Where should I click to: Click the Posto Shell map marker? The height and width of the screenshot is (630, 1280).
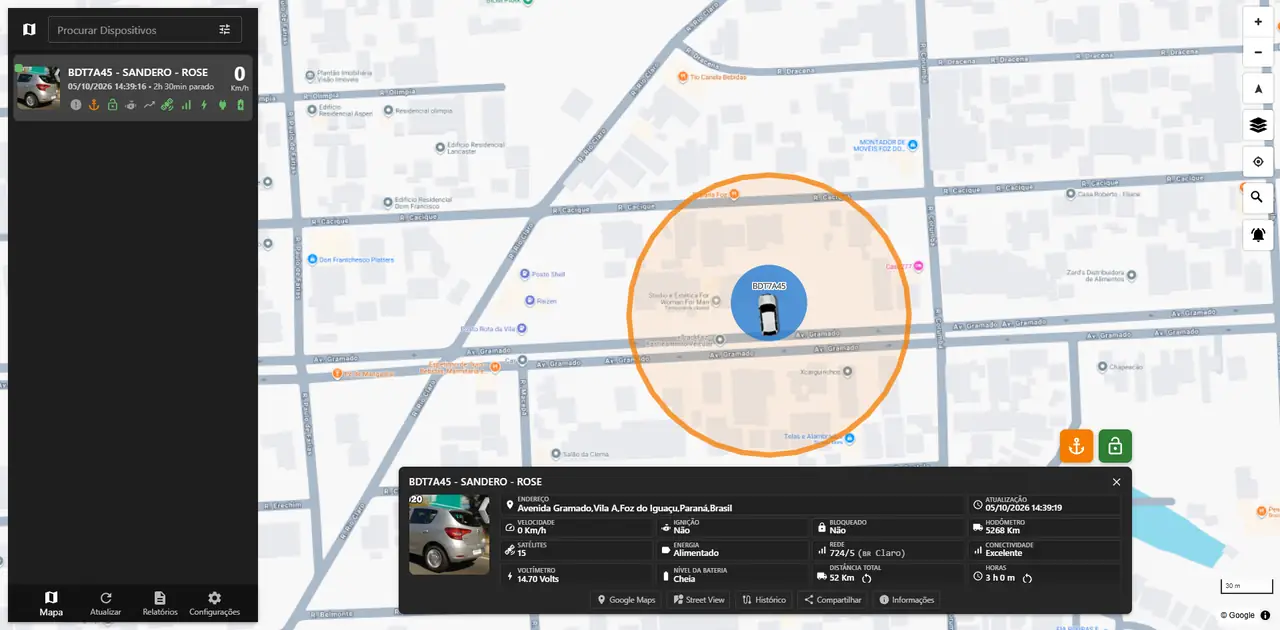click(526, 274)
